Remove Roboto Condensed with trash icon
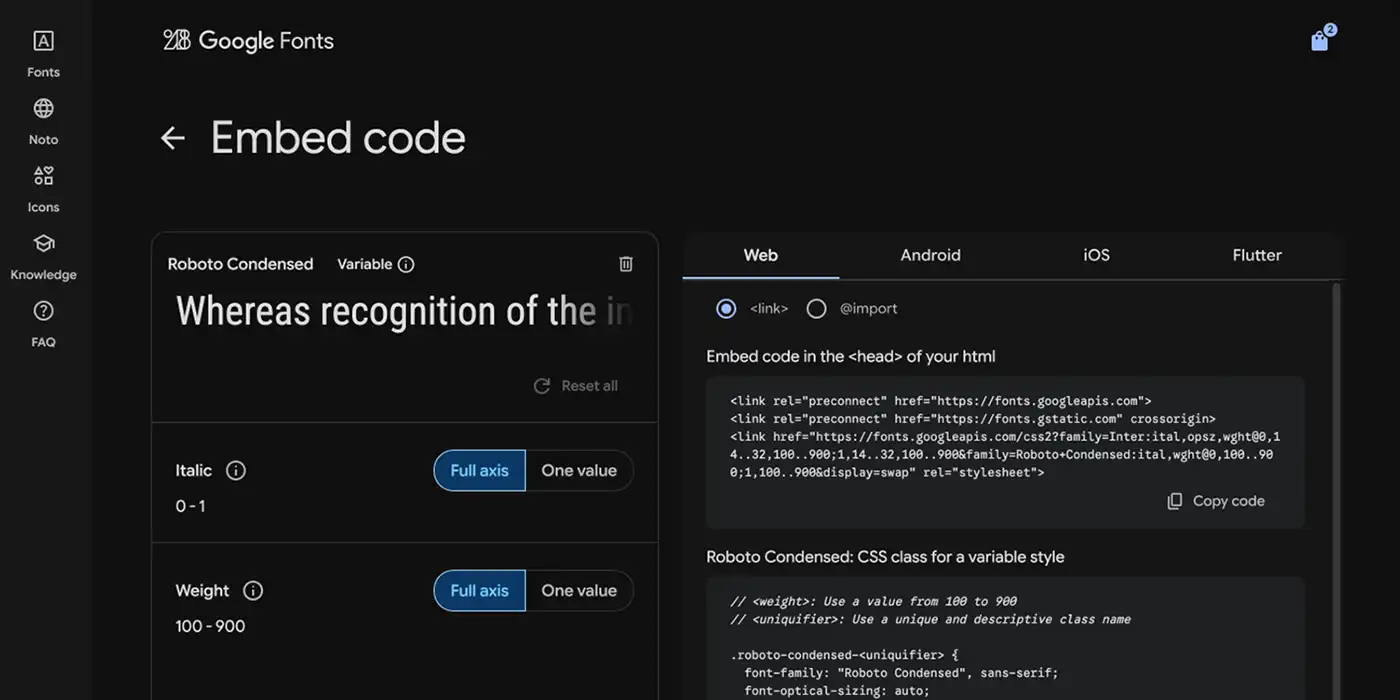Viewport: 1400px width, 700px height. coord(626,264)
